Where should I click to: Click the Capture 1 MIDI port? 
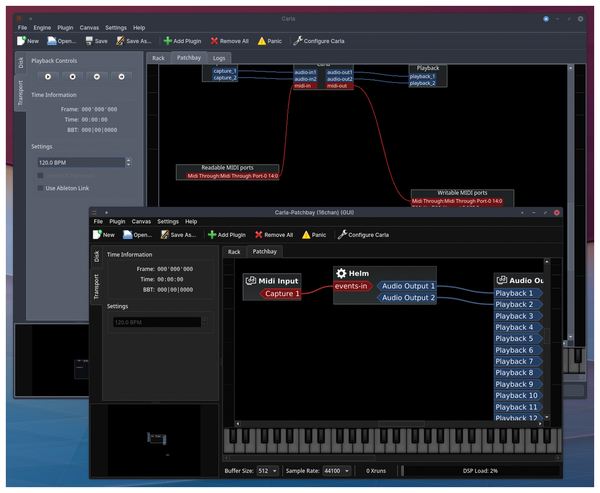point(280,294)
